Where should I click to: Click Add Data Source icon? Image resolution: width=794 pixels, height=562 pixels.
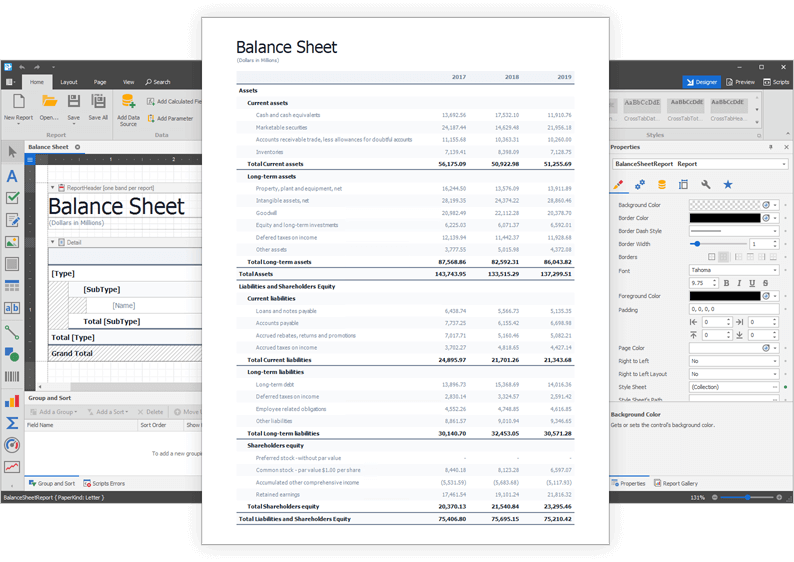pyautogui.click(x=129, y=101)
